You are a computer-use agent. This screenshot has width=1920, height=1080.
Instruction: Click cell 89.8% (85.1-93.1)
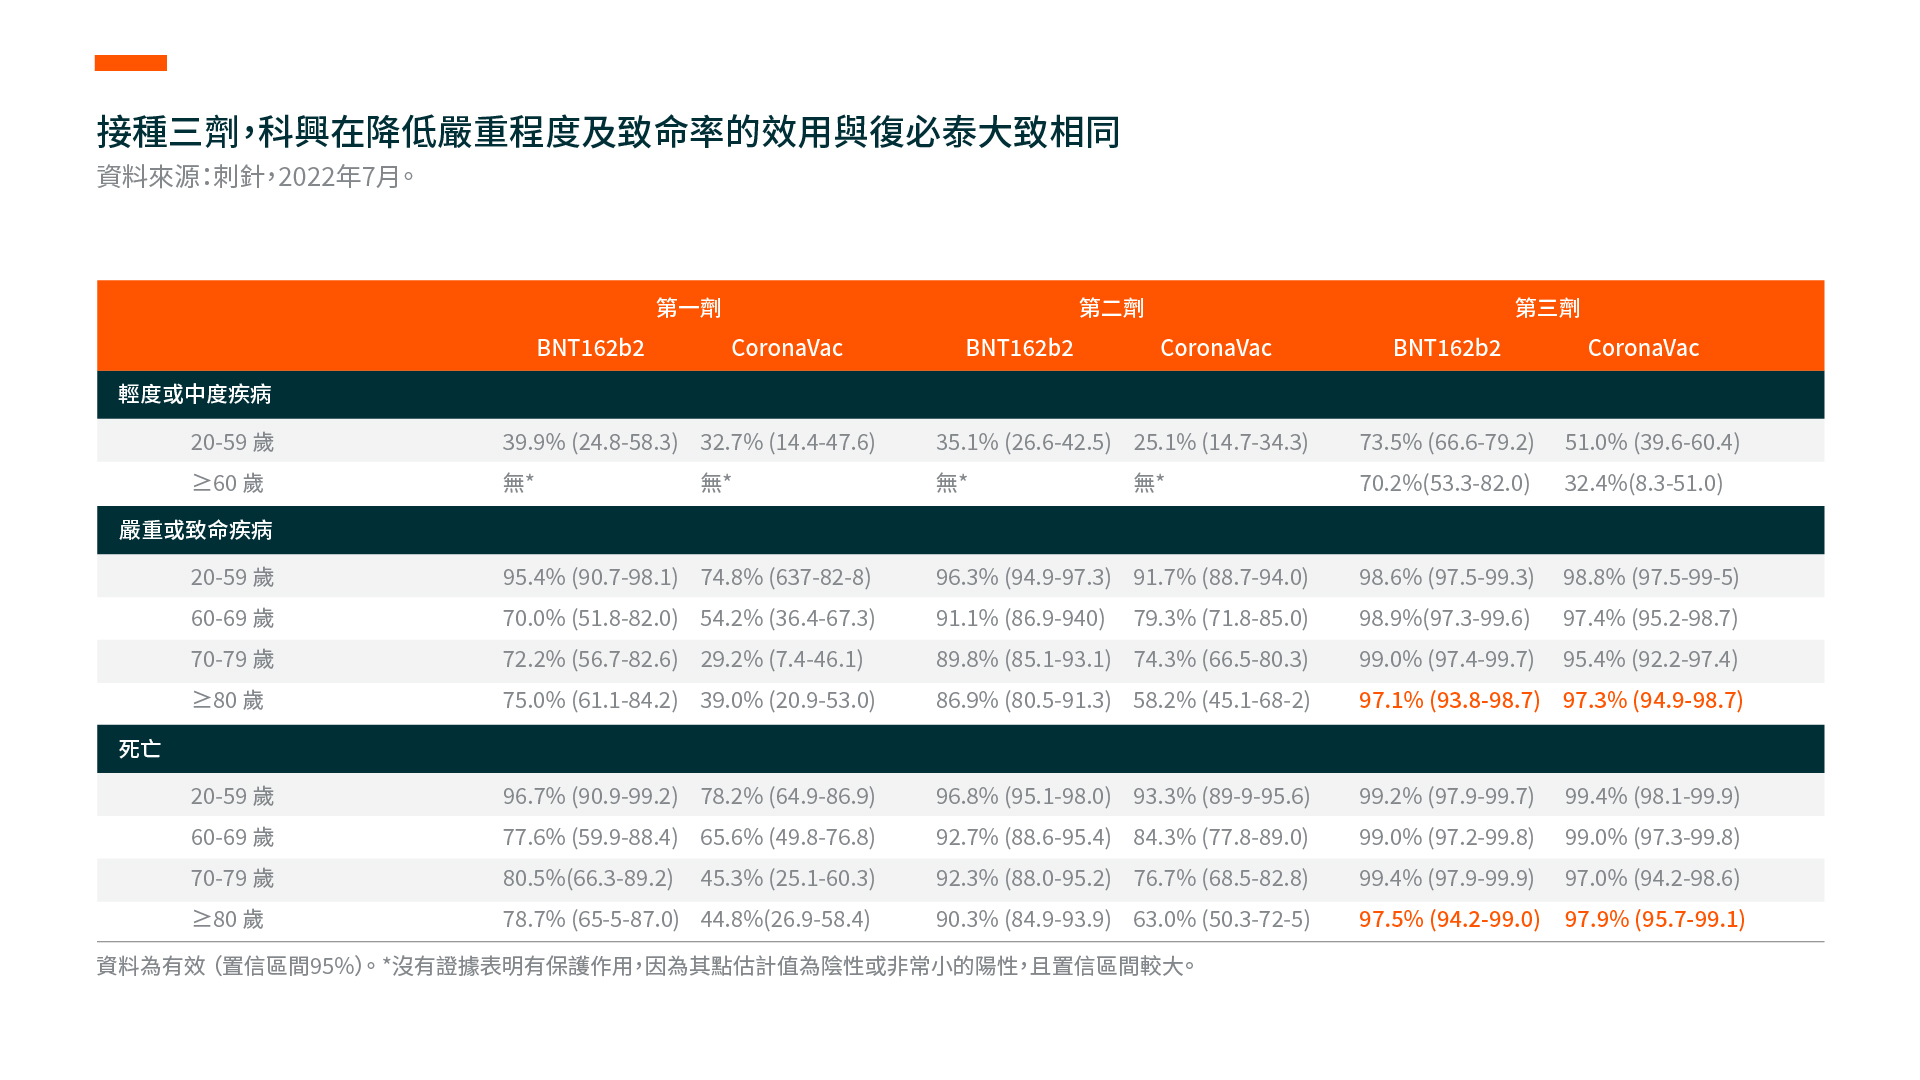click(x=1023, y=659)
